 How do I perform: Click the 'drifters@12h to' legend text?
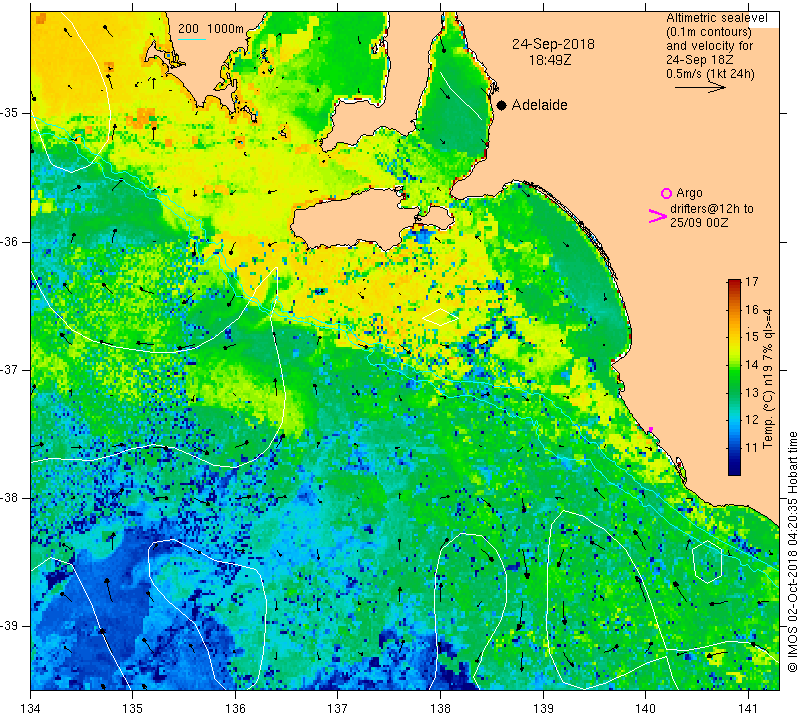pyautogui.click(x=711, y=209)
